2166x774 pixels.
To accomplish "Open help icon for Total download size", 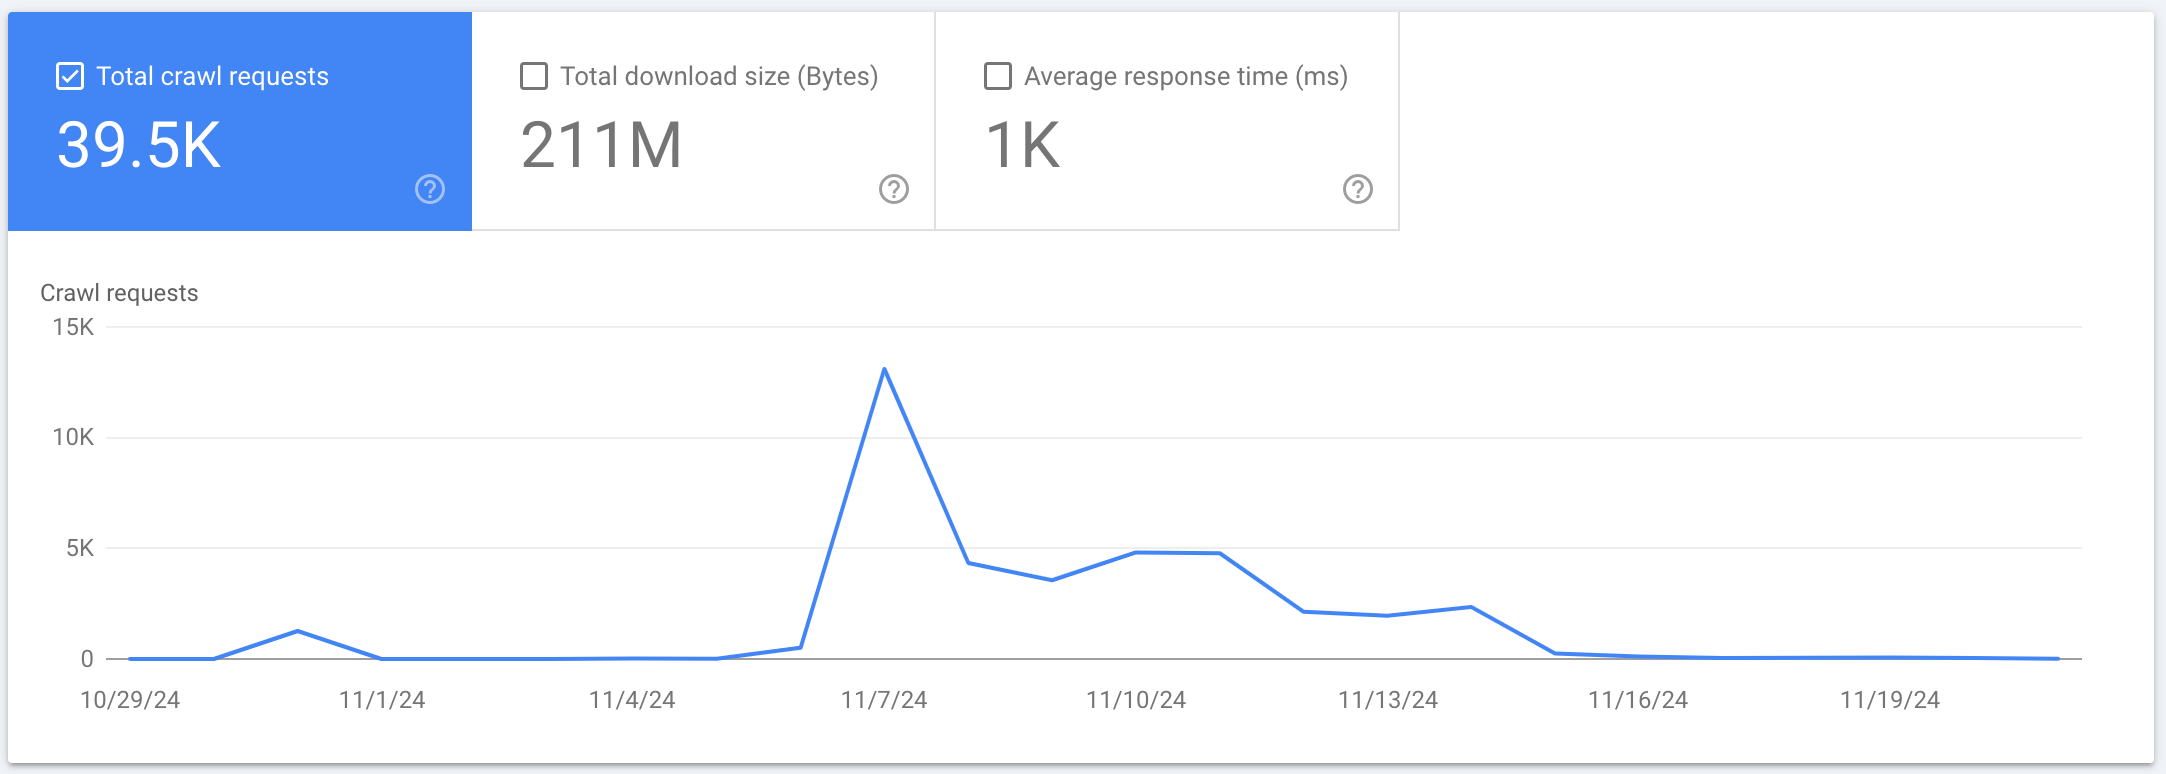I will (894, 189).
